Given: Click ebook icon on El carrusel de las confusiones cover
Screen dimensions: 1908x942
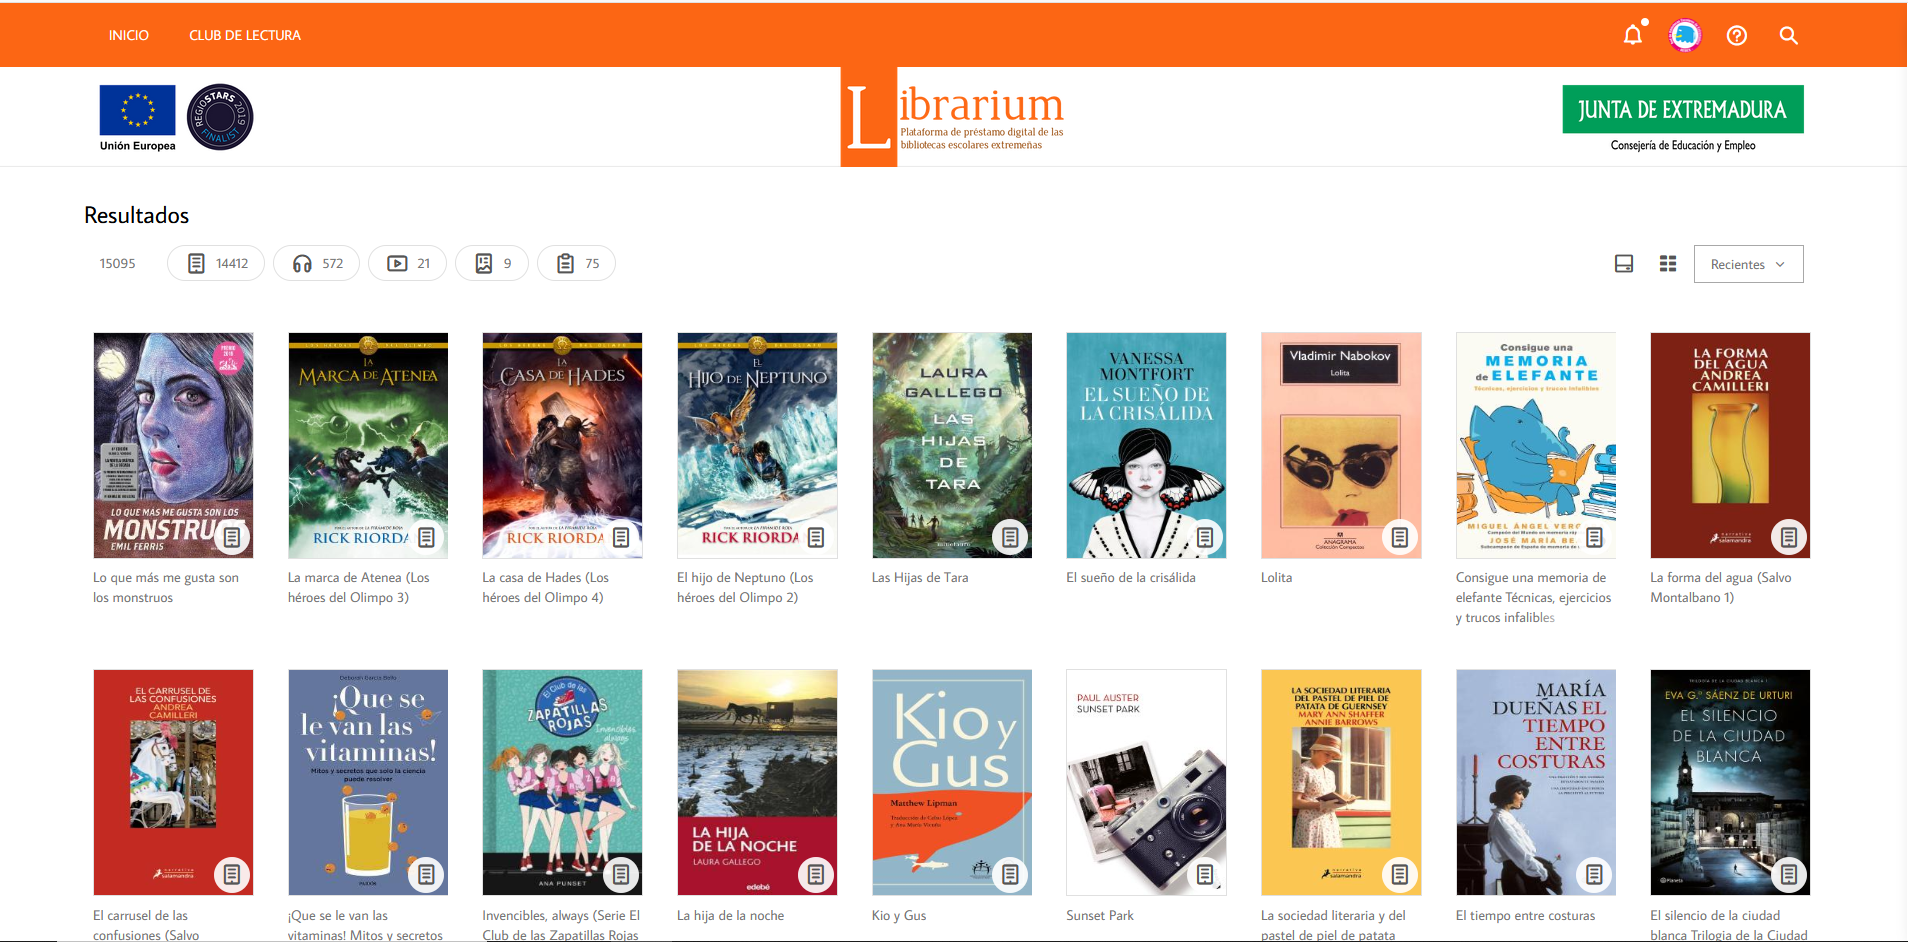Looking at the screenshot, I should click(x=232, y=875).
